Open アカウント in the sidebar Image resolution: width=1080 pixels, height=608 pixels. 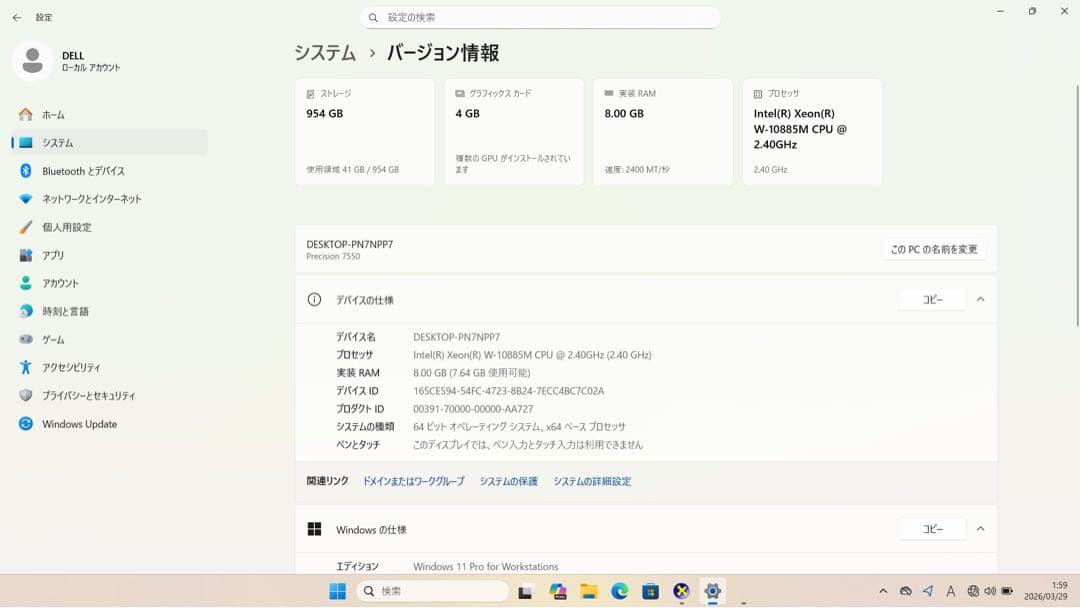[109, 283]
